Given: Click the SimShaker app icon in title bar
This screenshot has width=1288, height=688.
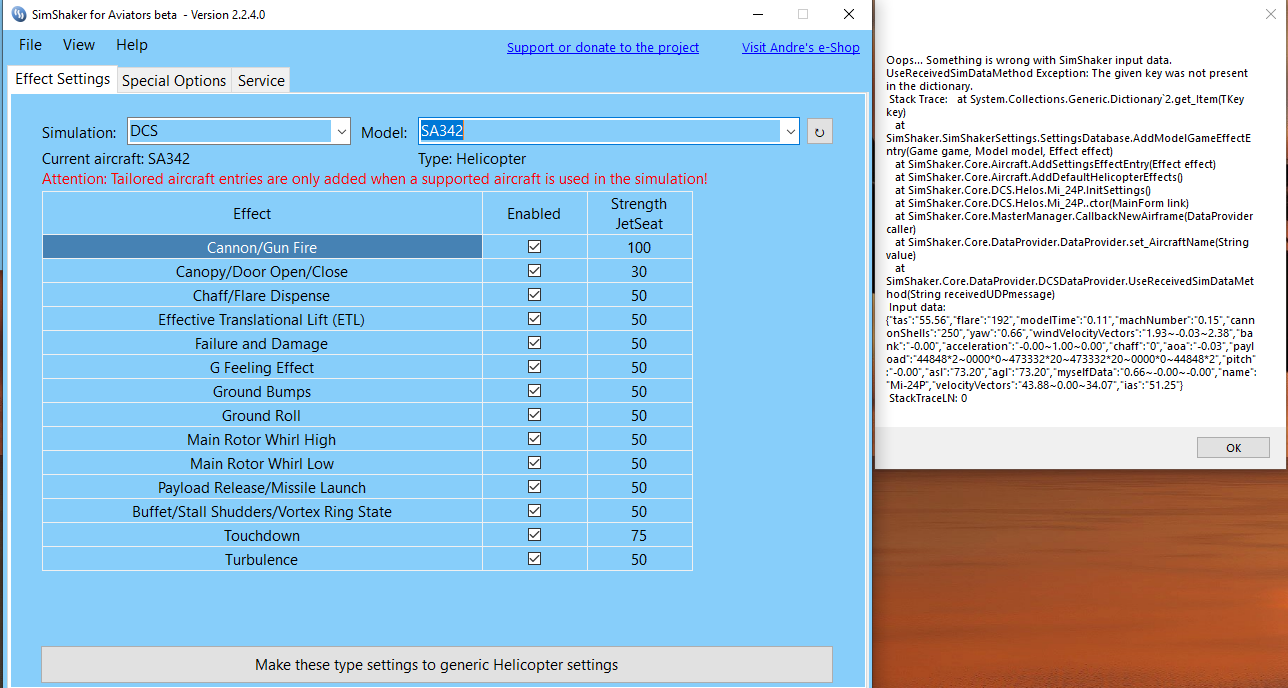Looking at the screenshot, I should [x=18, y=15].
